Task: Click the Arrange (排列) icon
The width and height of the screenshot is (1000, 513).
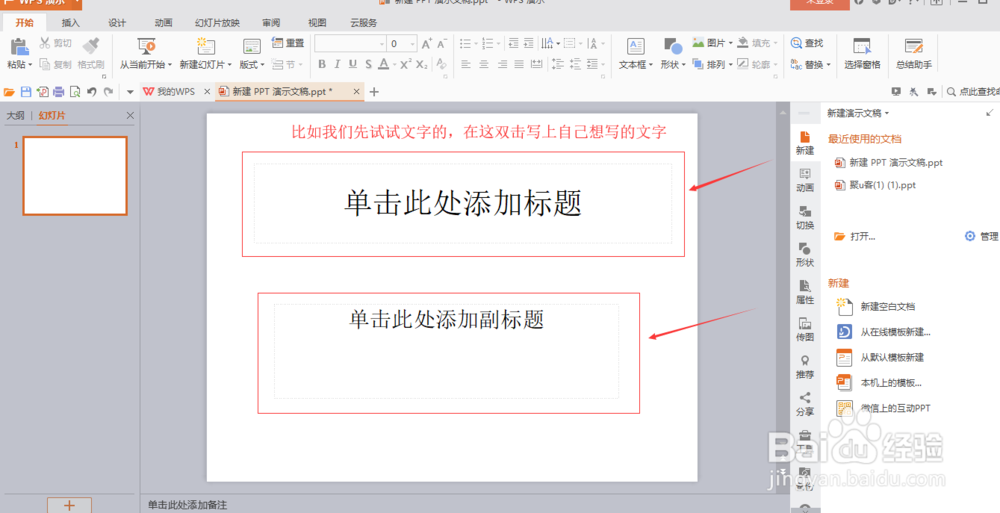Action: coord(698,64)
